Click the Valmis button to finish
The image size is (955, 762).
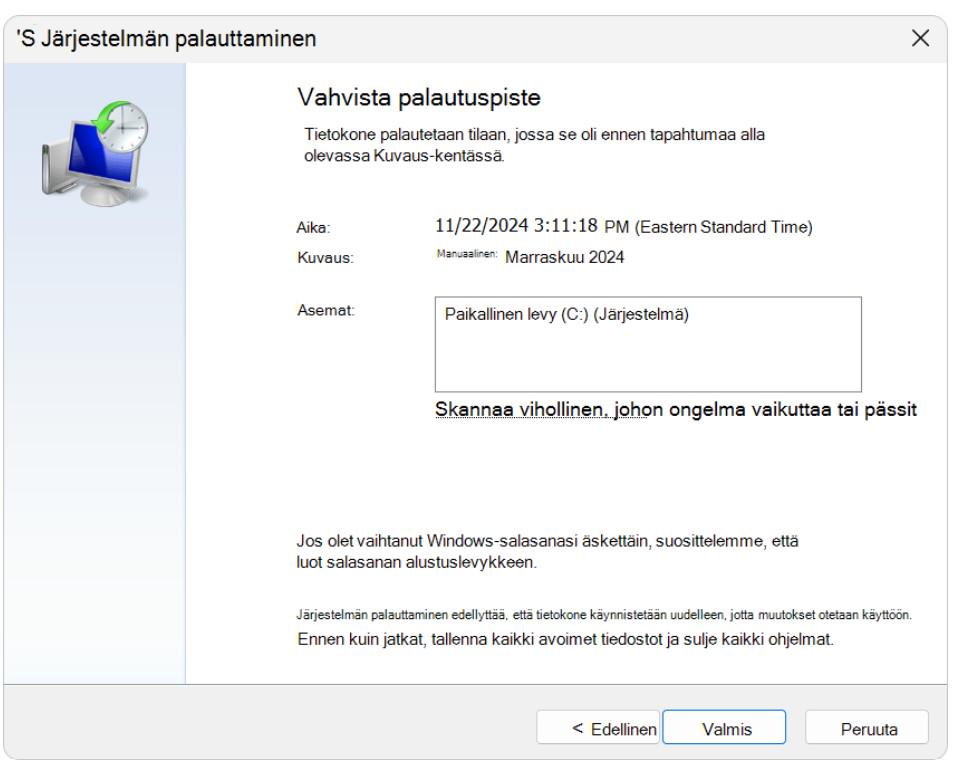click(725, 729)
